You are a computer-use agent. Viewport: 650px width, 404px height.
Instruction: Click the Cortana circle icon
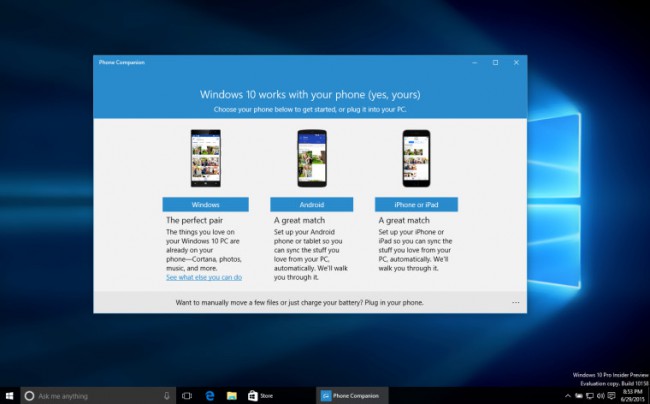point(29,396)
